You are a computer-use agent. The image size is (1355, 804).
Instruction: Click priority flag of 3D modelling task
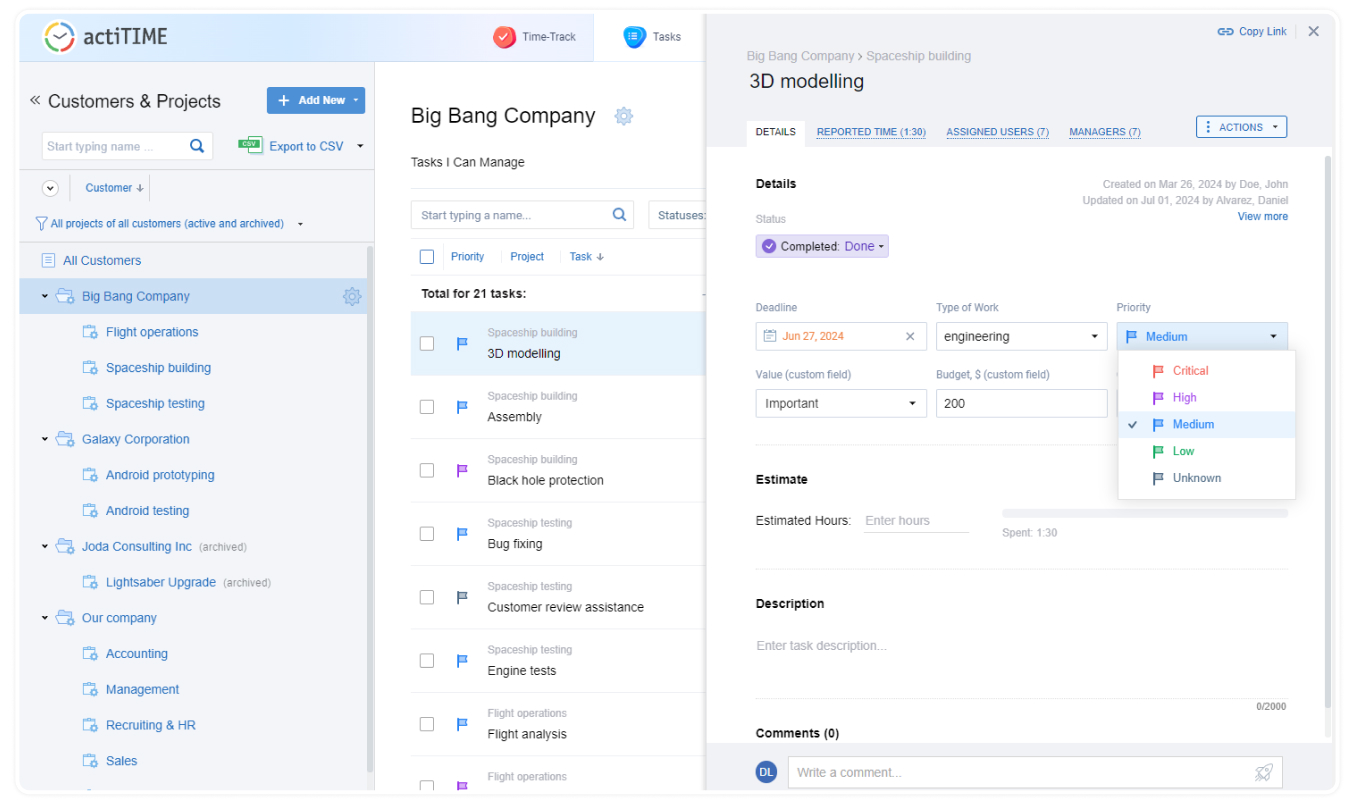pyautogui.click(x=462, y=343)
